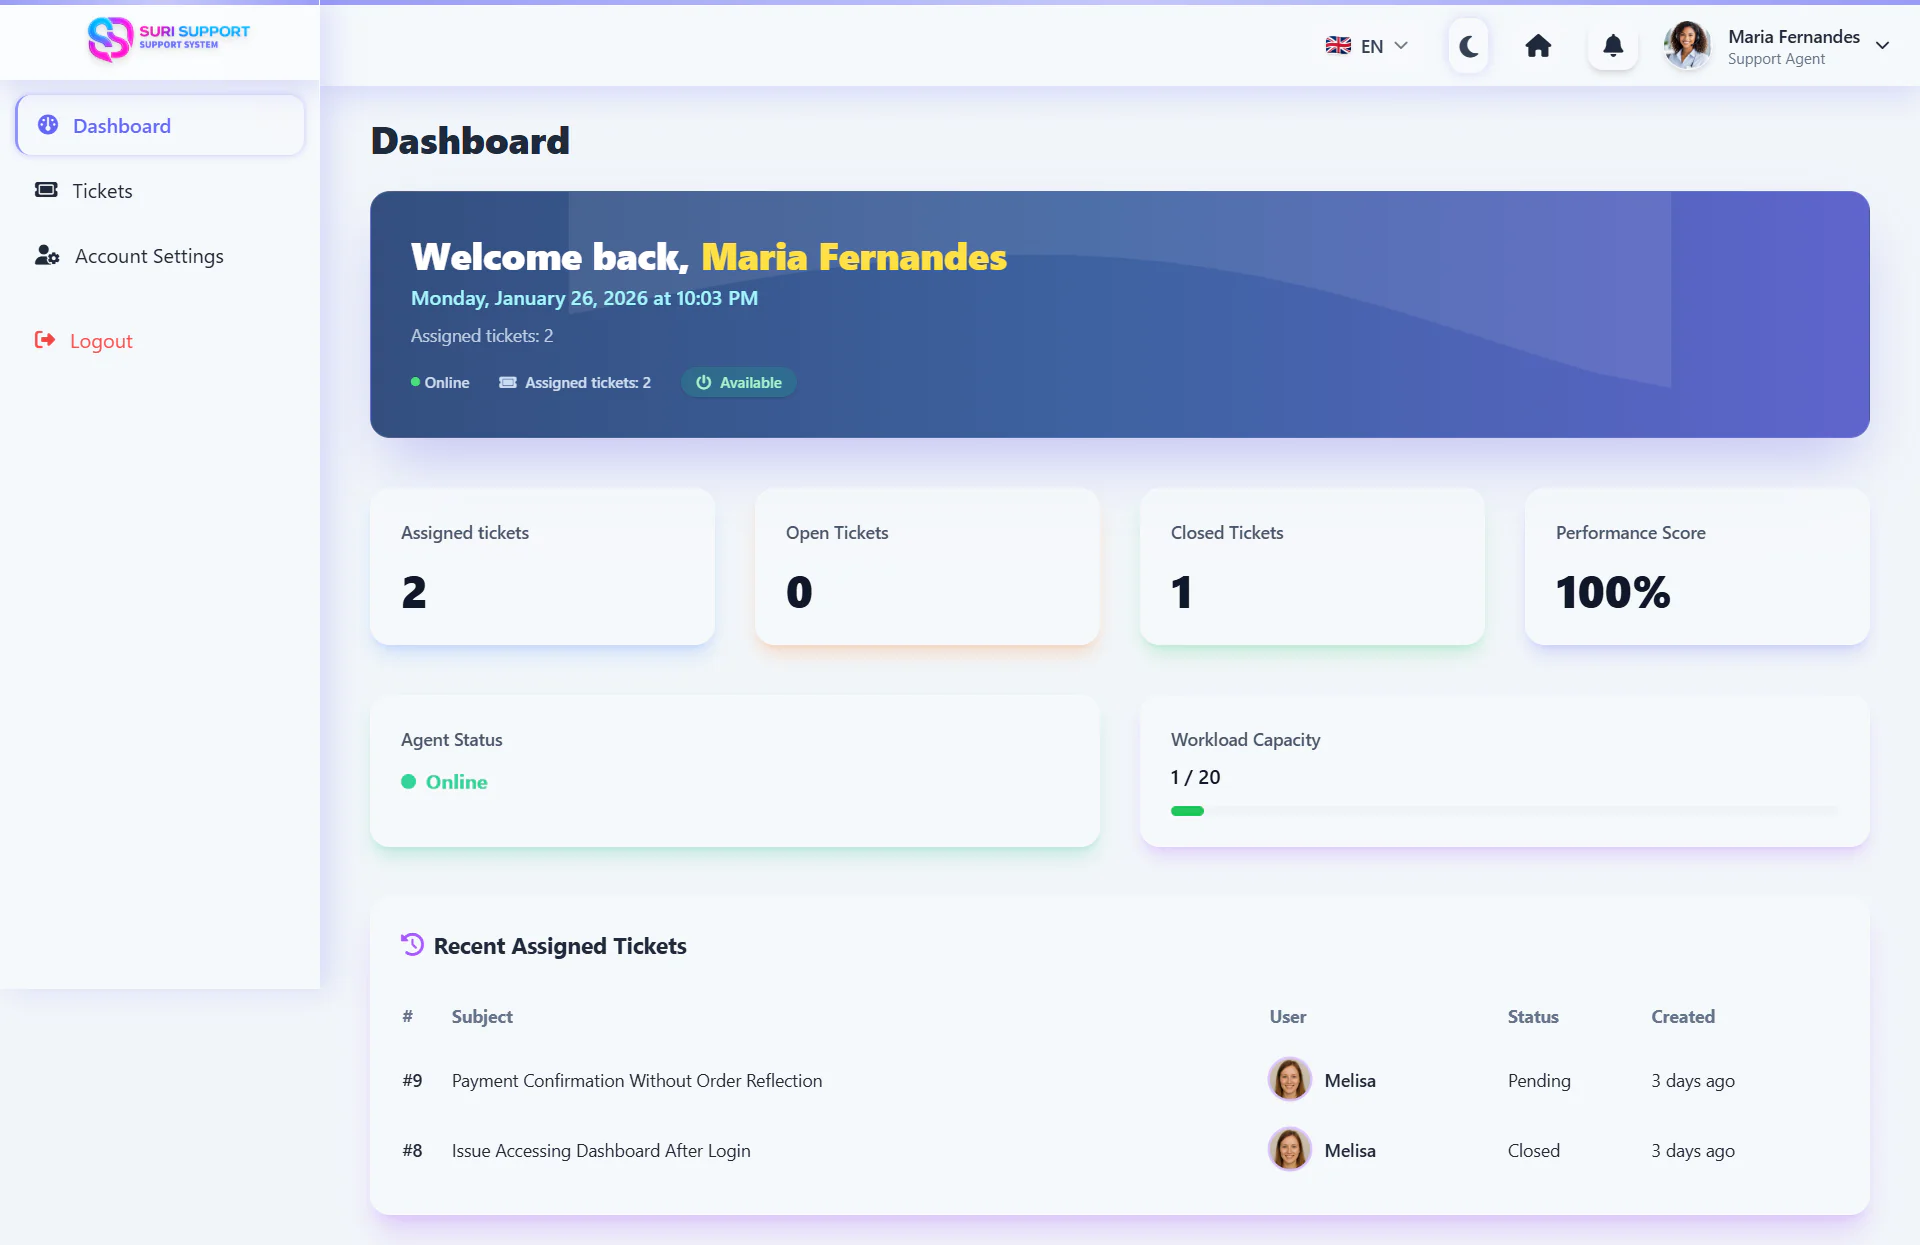Open the notifications bell
The height and width of the screenshot is (1245, 1920).
1613,46
